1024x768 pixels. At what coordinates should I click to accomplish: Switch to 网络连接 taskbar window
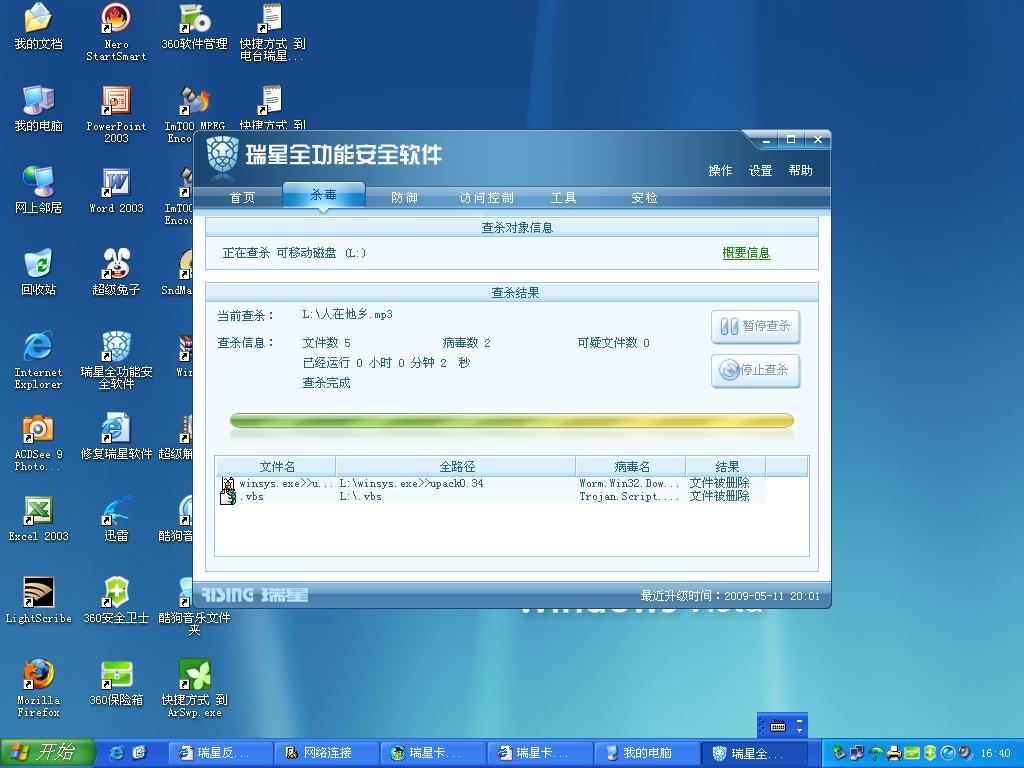[327, 753]
